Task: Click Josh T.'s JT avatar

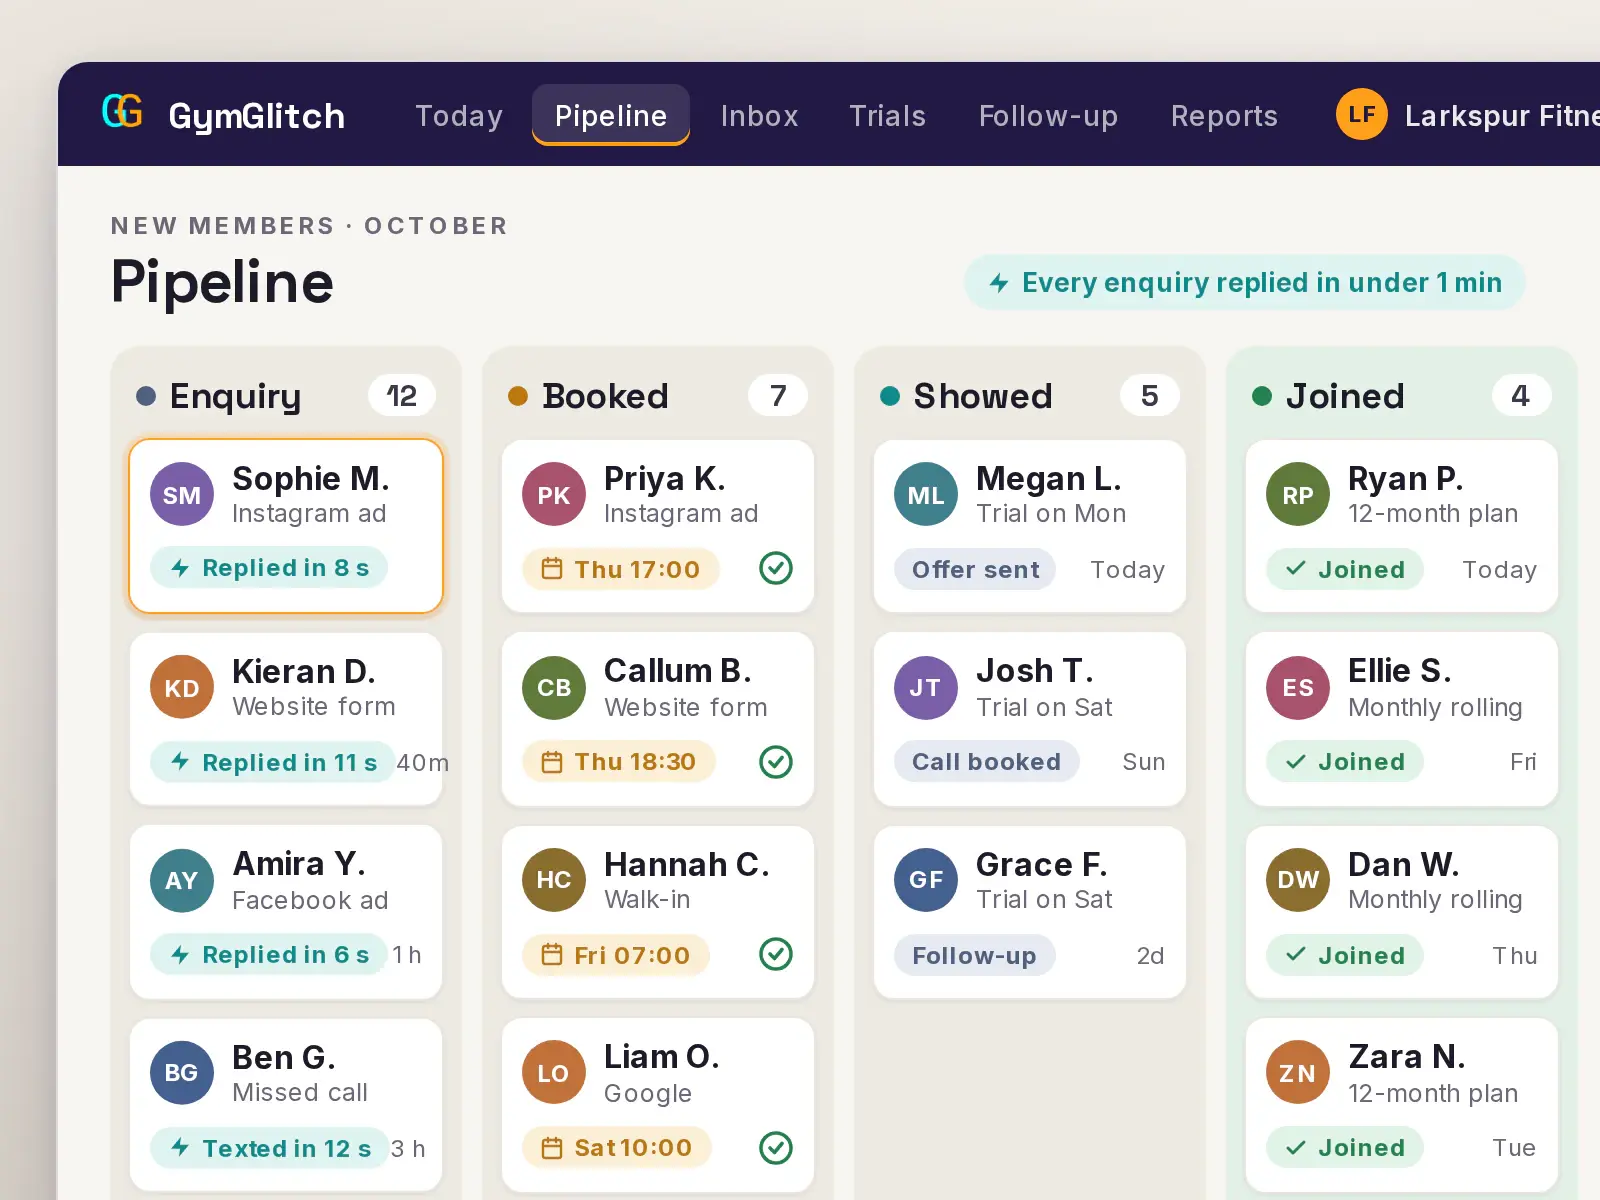Action: click(926, 687)
